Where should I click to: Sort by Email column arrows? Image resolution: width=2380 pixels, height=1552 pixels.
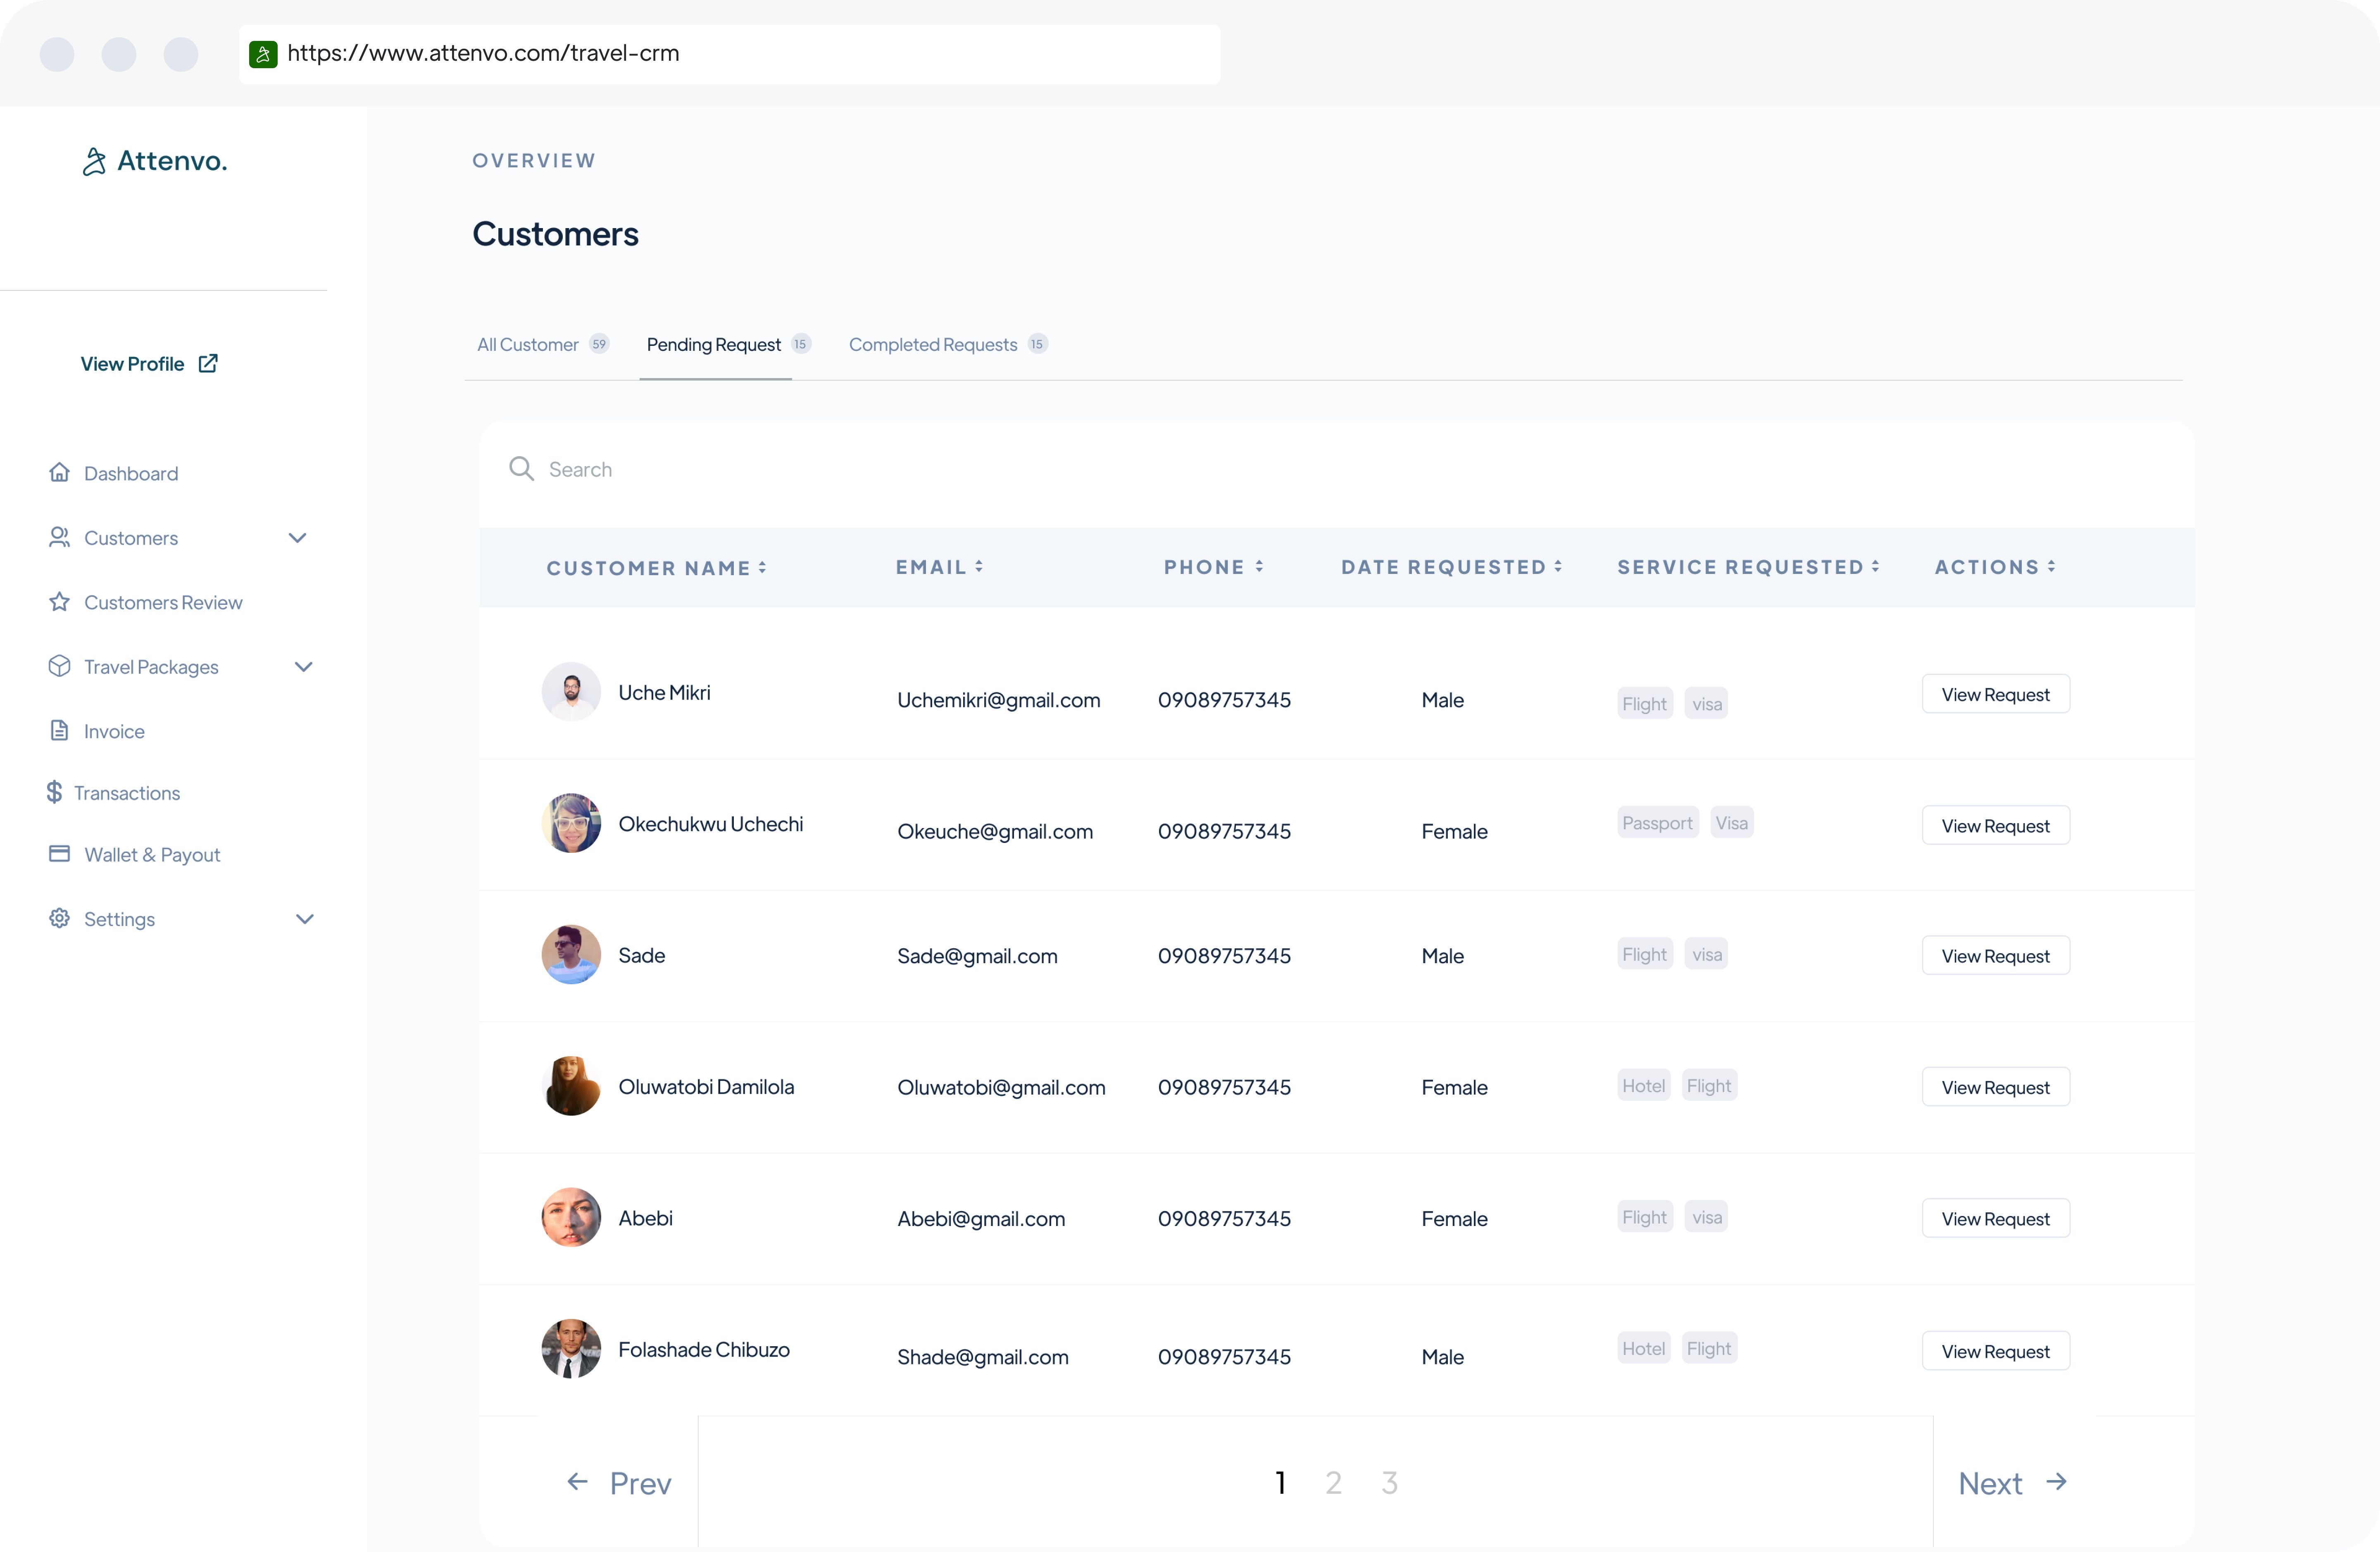[x=979, y=566]
